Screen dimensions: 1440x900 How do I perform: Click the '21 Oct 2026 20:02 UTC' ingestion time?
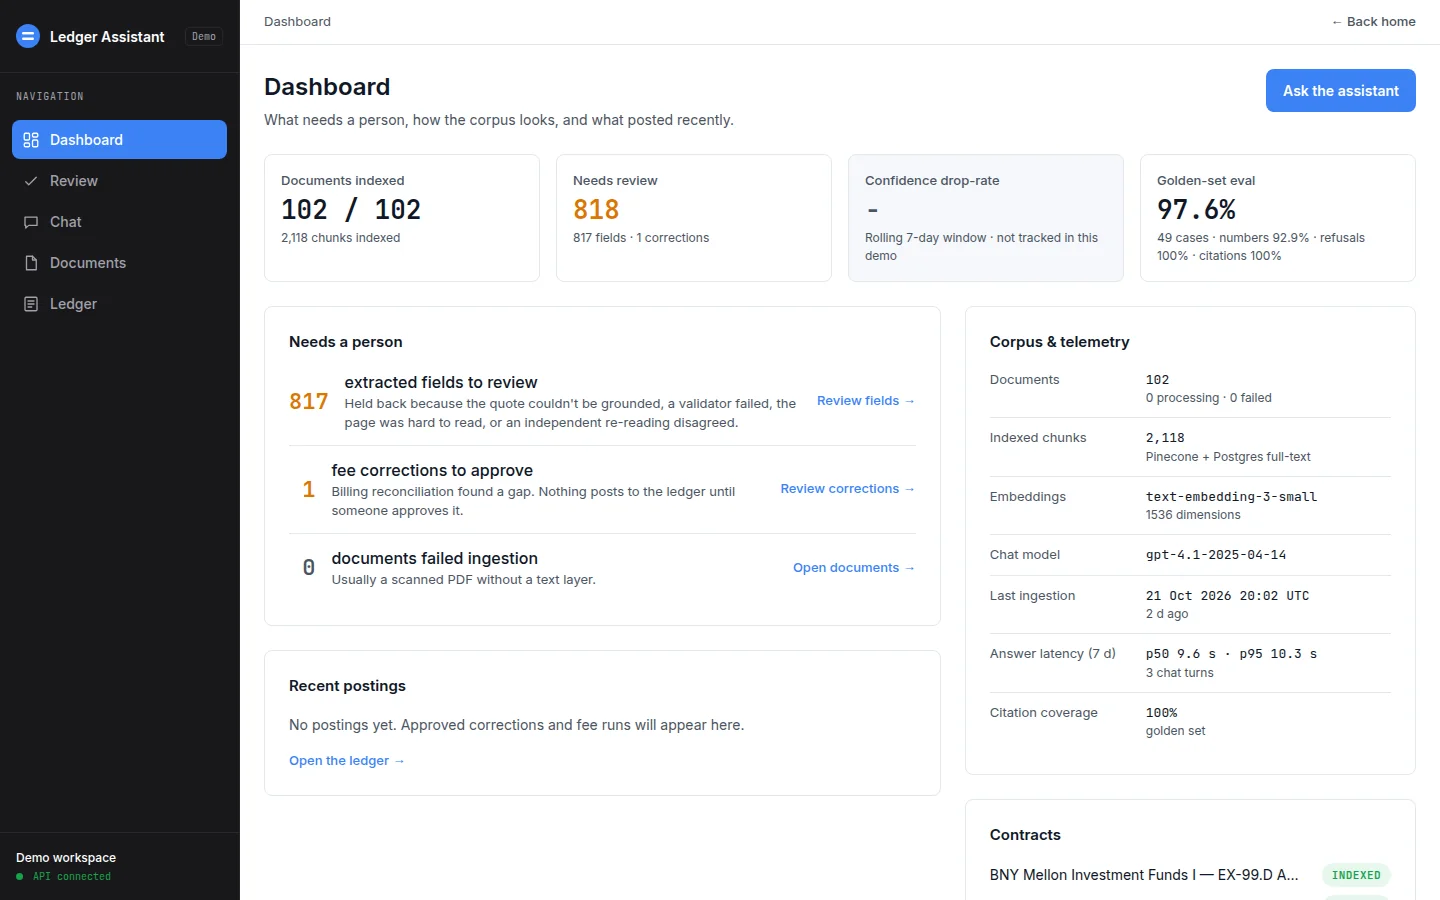tap(1227, 596)
